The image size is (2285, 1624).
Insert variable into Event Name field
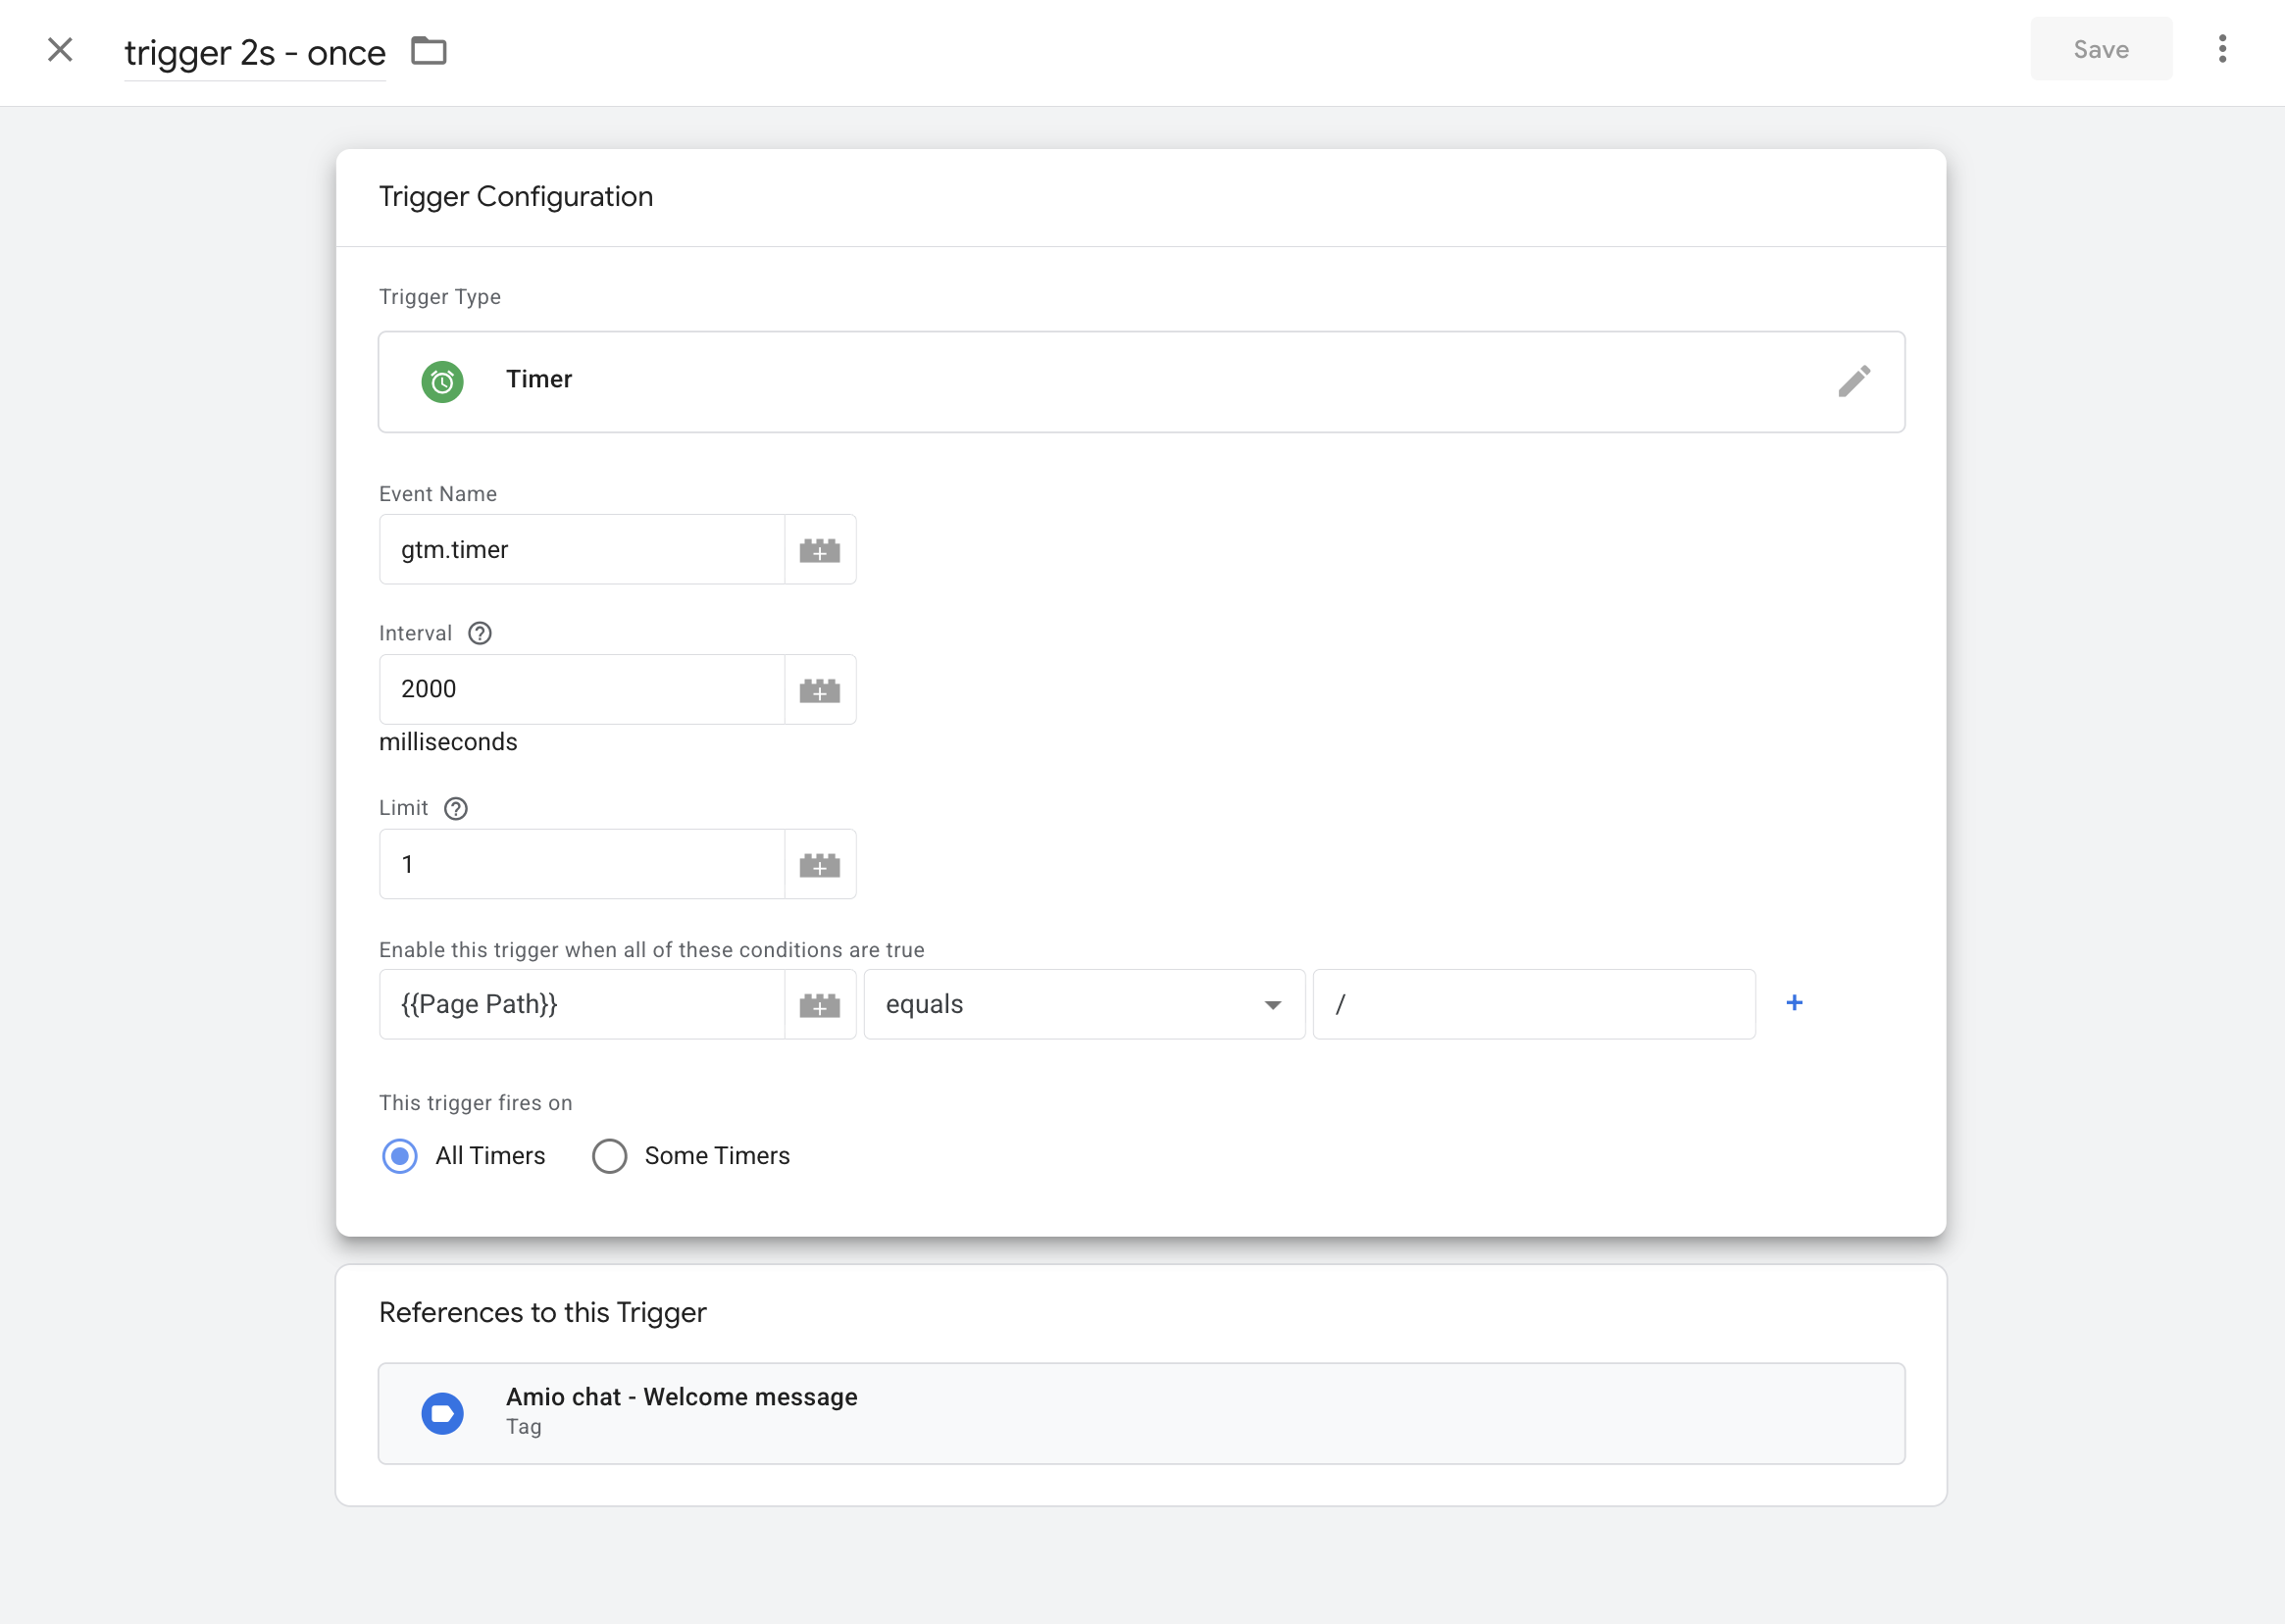pyautogui.click(x=819, y=550)
